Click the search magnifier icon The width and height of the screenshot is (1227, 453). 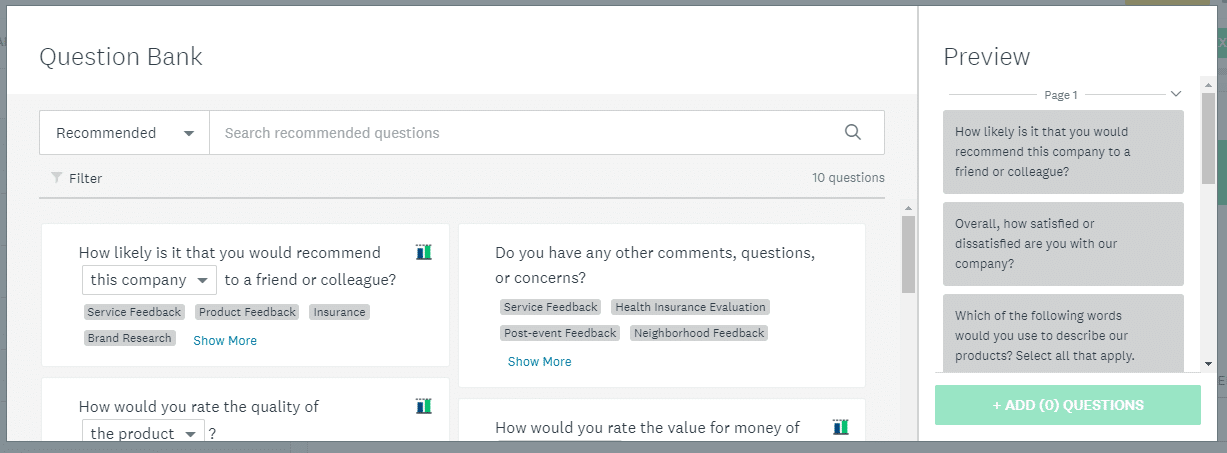point(853,132)
